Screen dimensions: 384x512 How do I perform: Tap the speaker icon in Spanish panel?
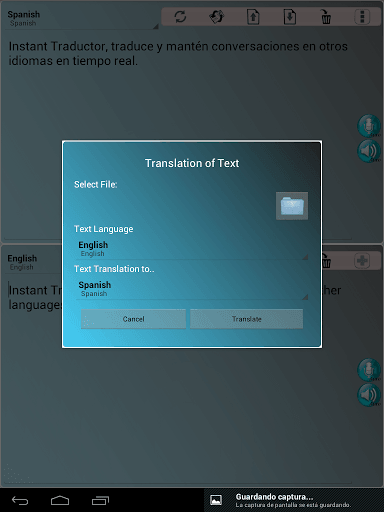coord(369,151)
